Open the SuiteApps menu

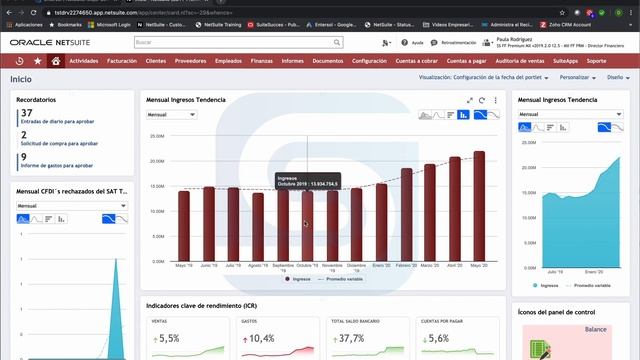coord(565,61)
